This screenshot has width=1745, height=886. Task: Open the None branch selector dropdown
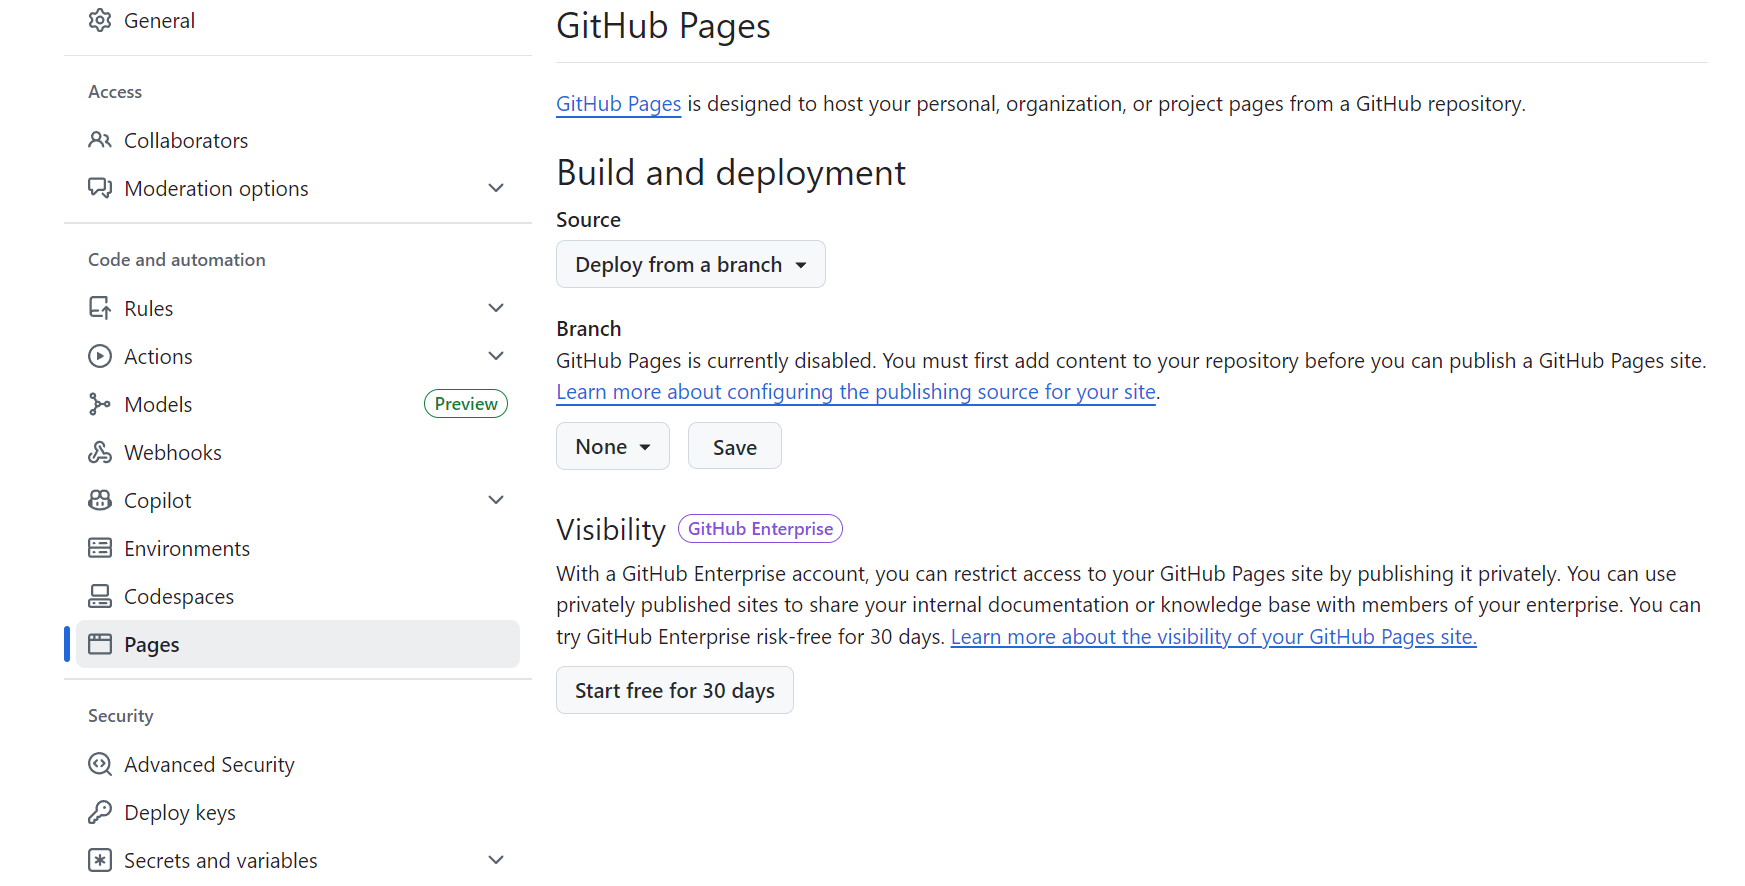coord(612,447)
